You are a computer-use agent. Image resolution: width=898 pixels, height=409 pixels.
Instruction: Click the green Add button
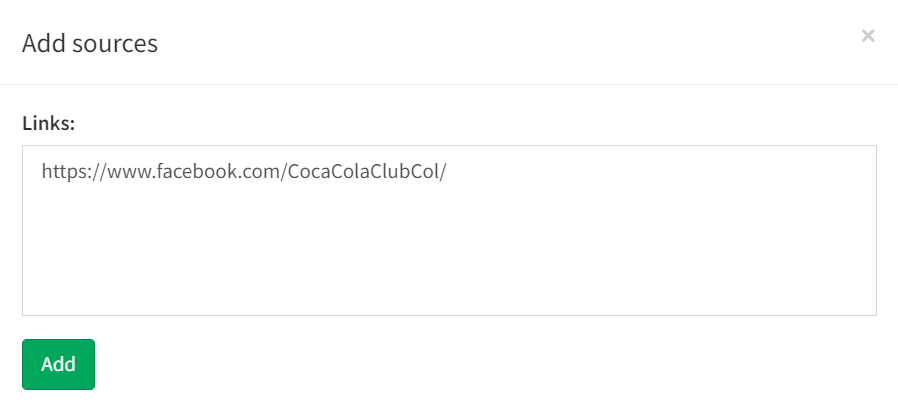[58, 364]
